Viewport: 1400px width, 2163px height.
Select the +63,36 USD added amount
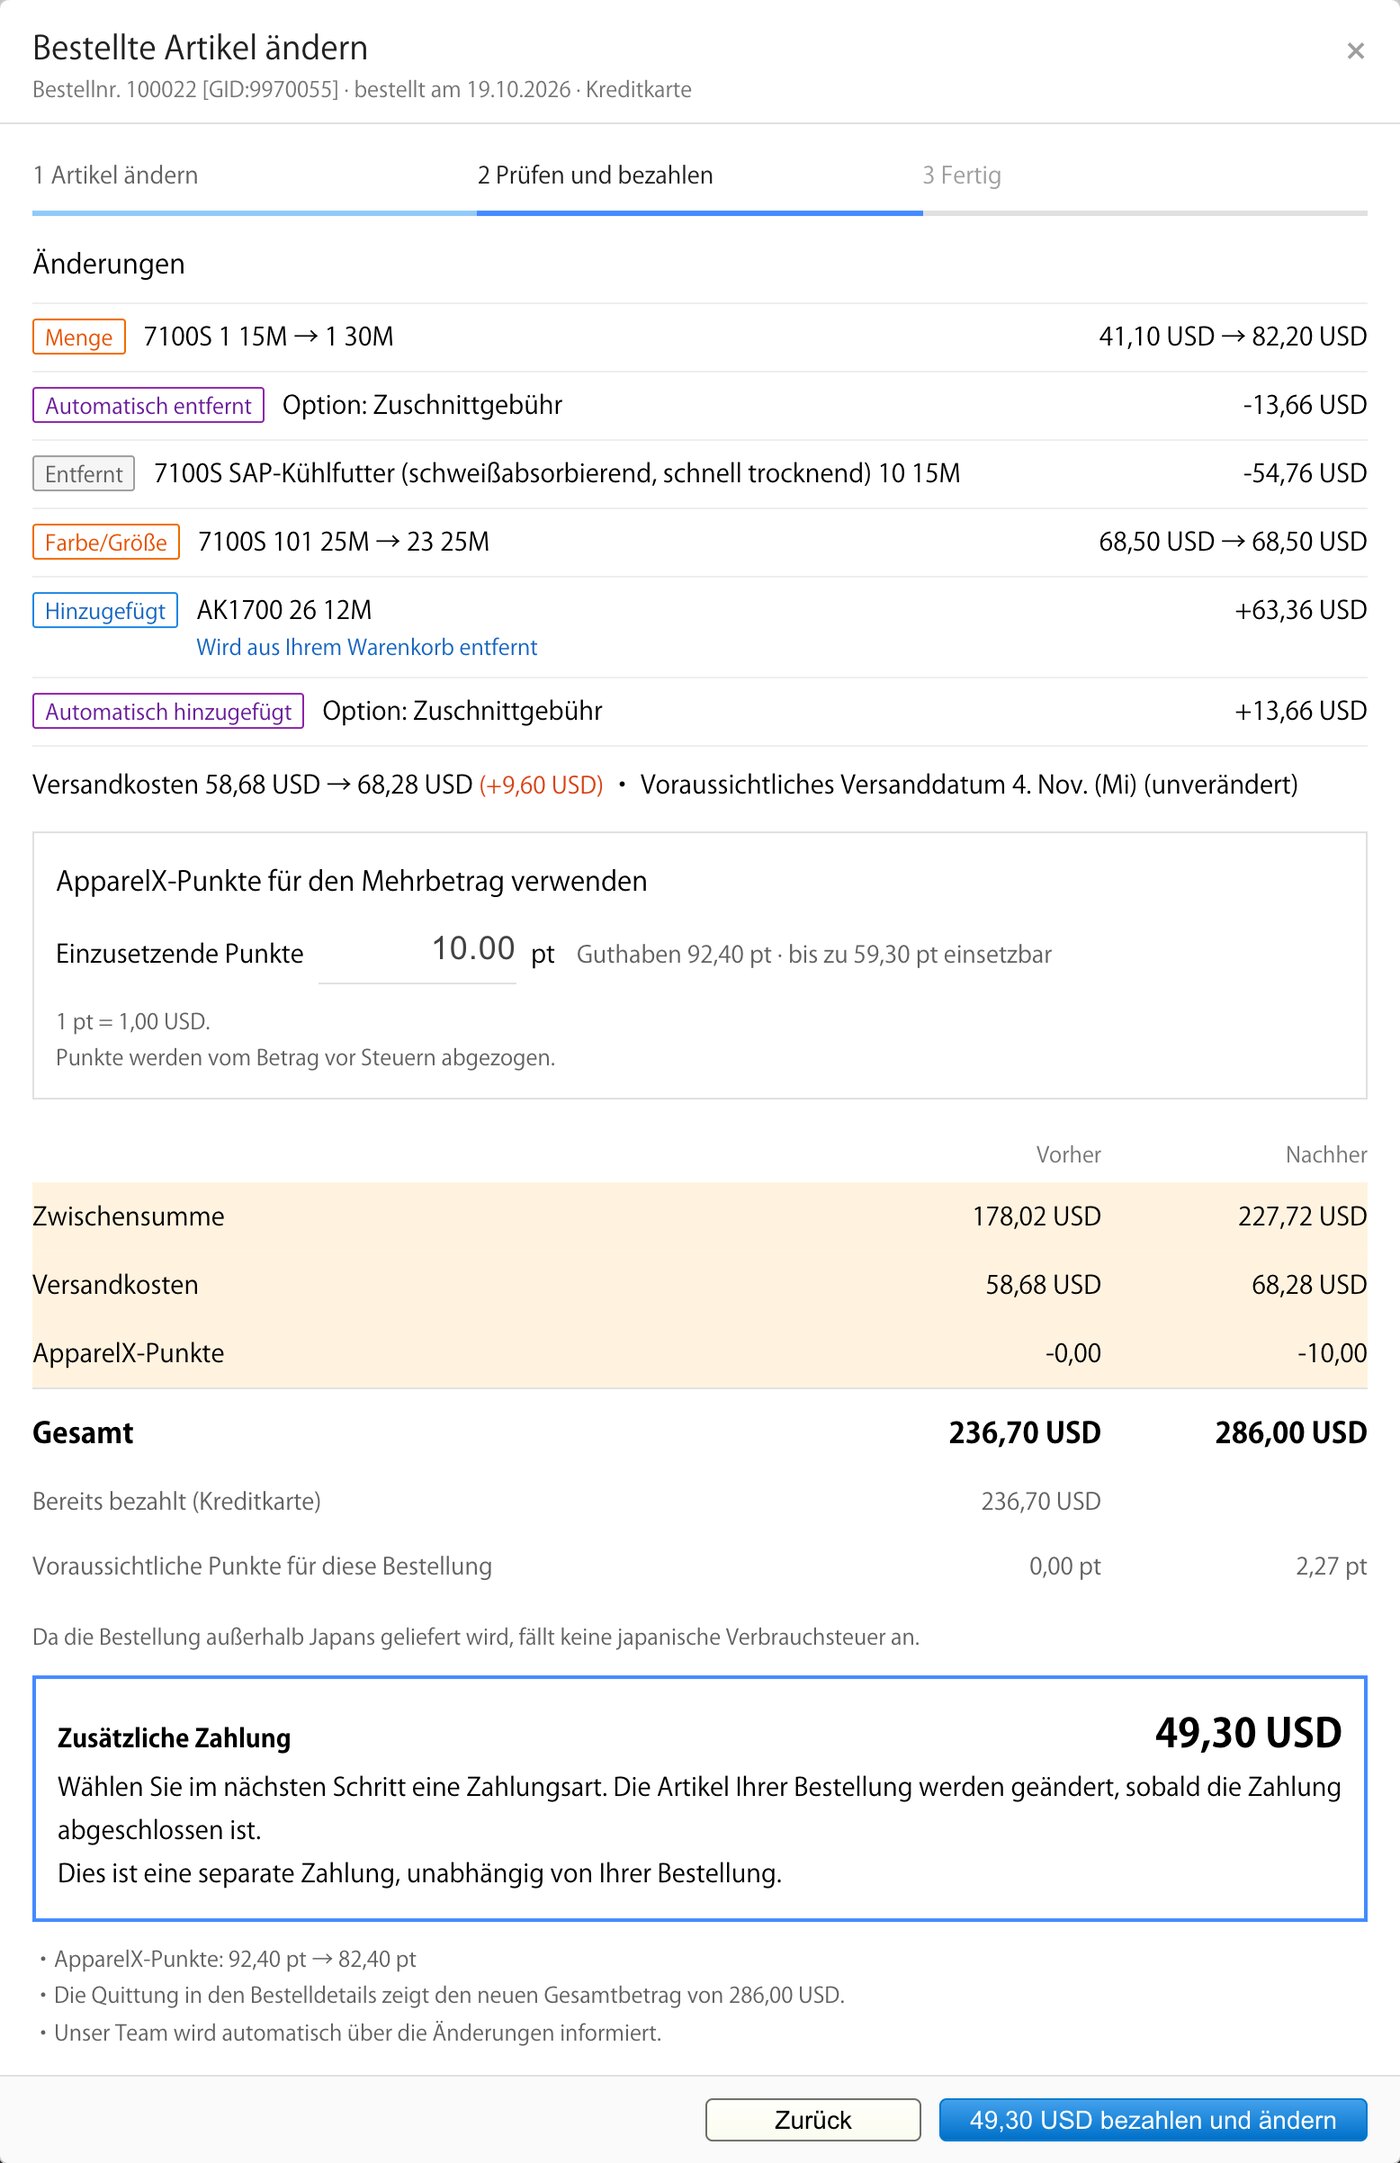1301,610
